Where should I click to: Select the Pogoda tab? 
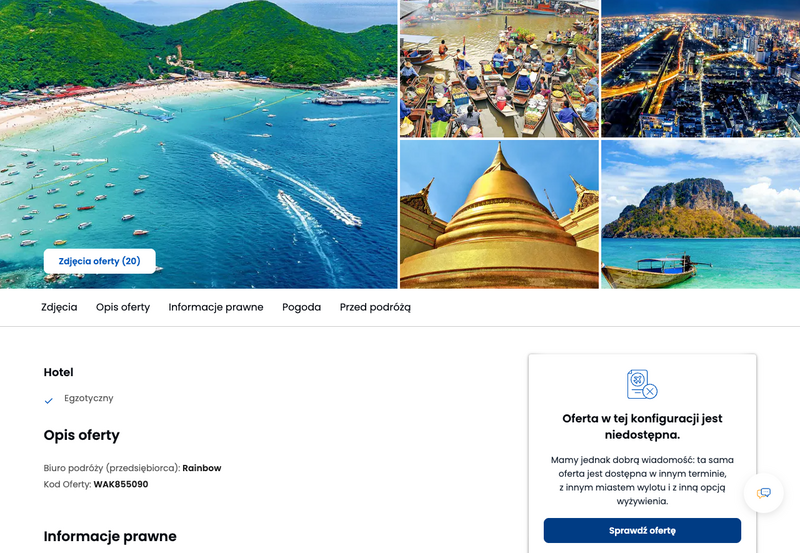pos(302,307)
